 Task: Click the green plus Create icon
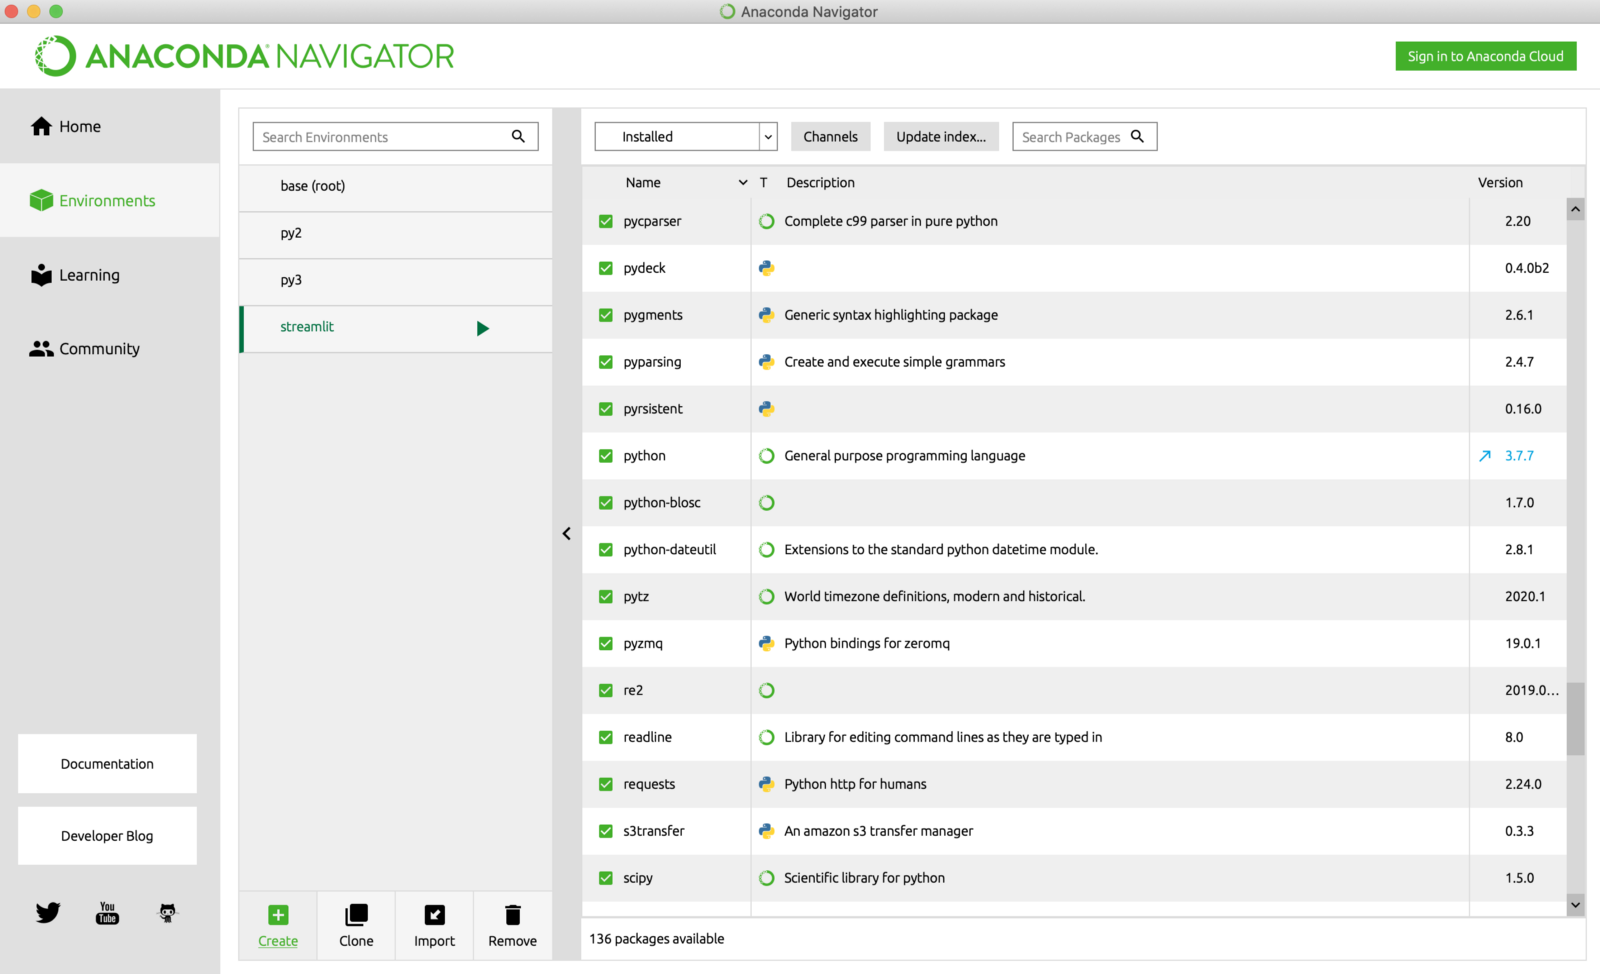[x=278, y=915]
